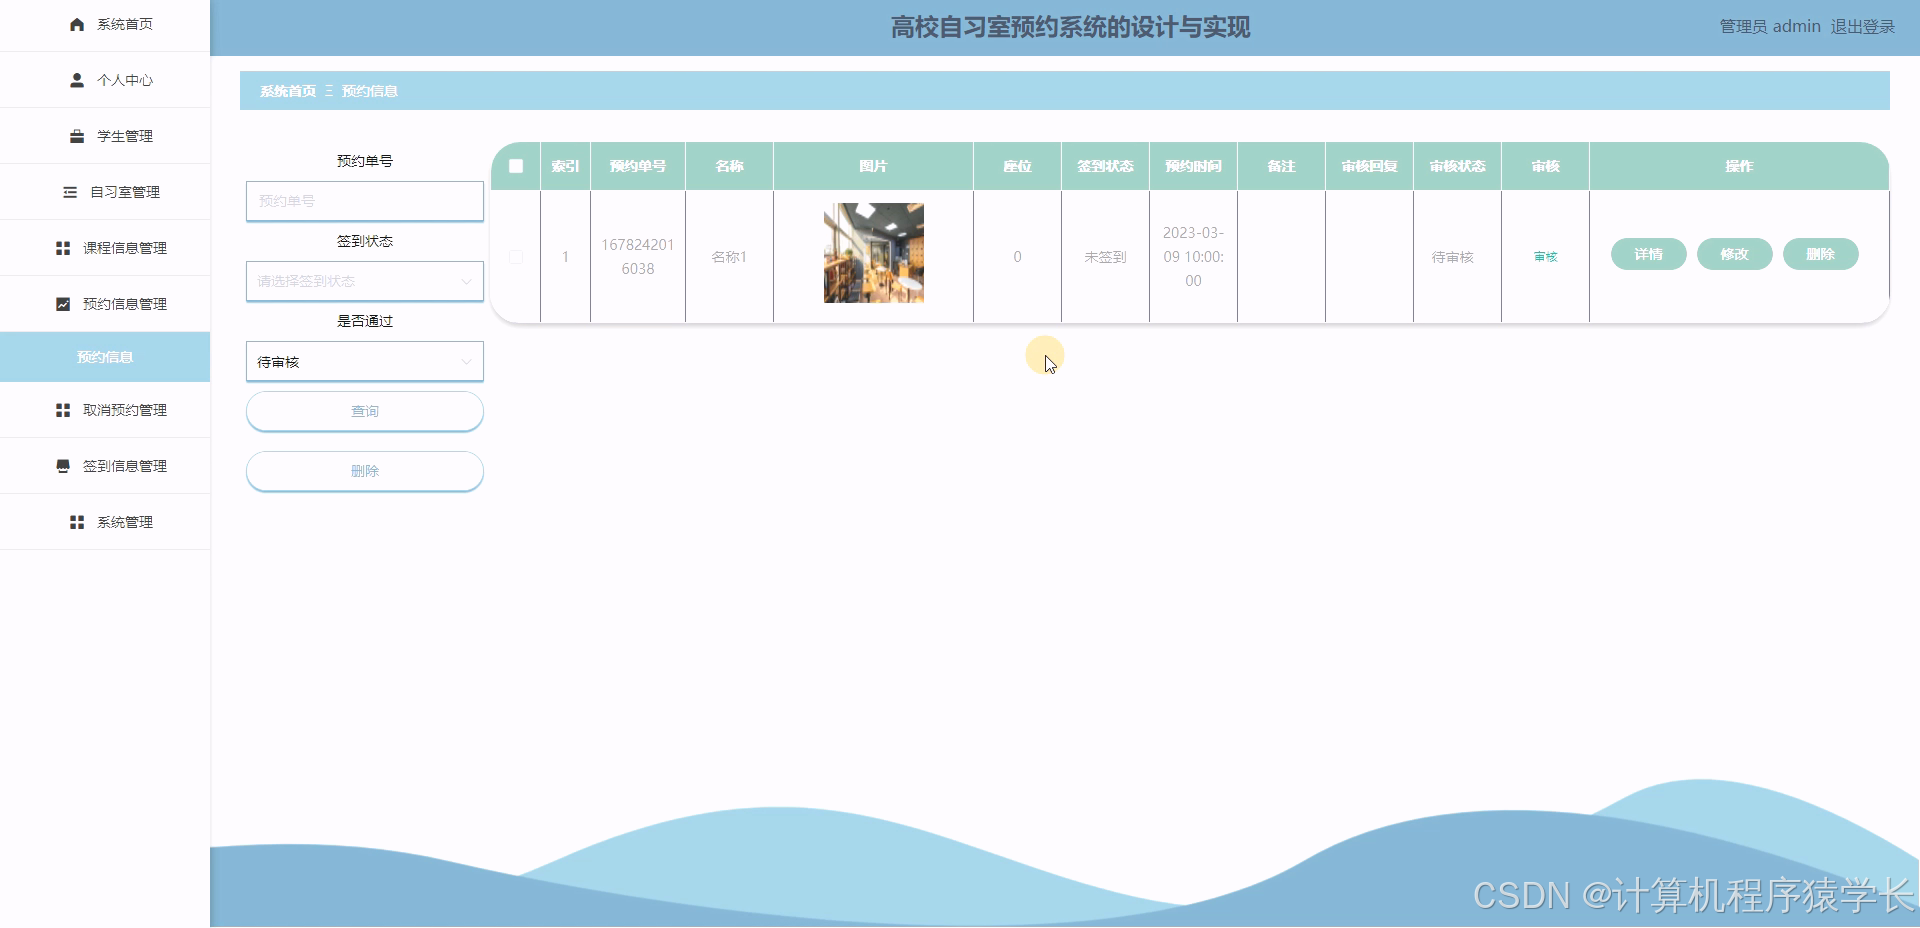This screenshot has height=928, width=1920.
Task: Click the arrow of 待审核 select
Action: [466, 362]
